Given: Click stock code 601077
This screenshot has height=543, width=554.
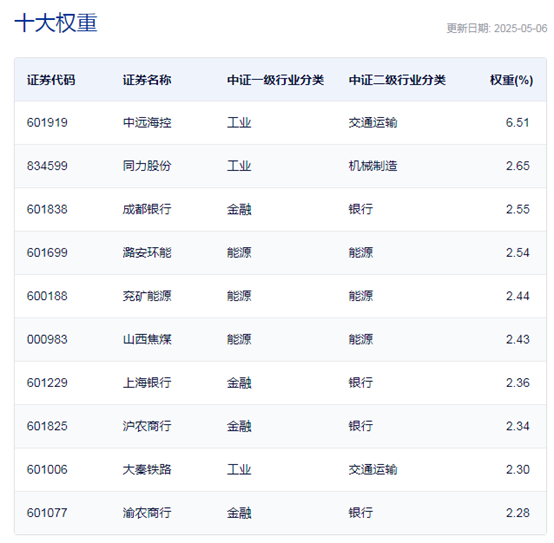Looking at the screenshot, I should pyautogui.click(x=47, y=513).
